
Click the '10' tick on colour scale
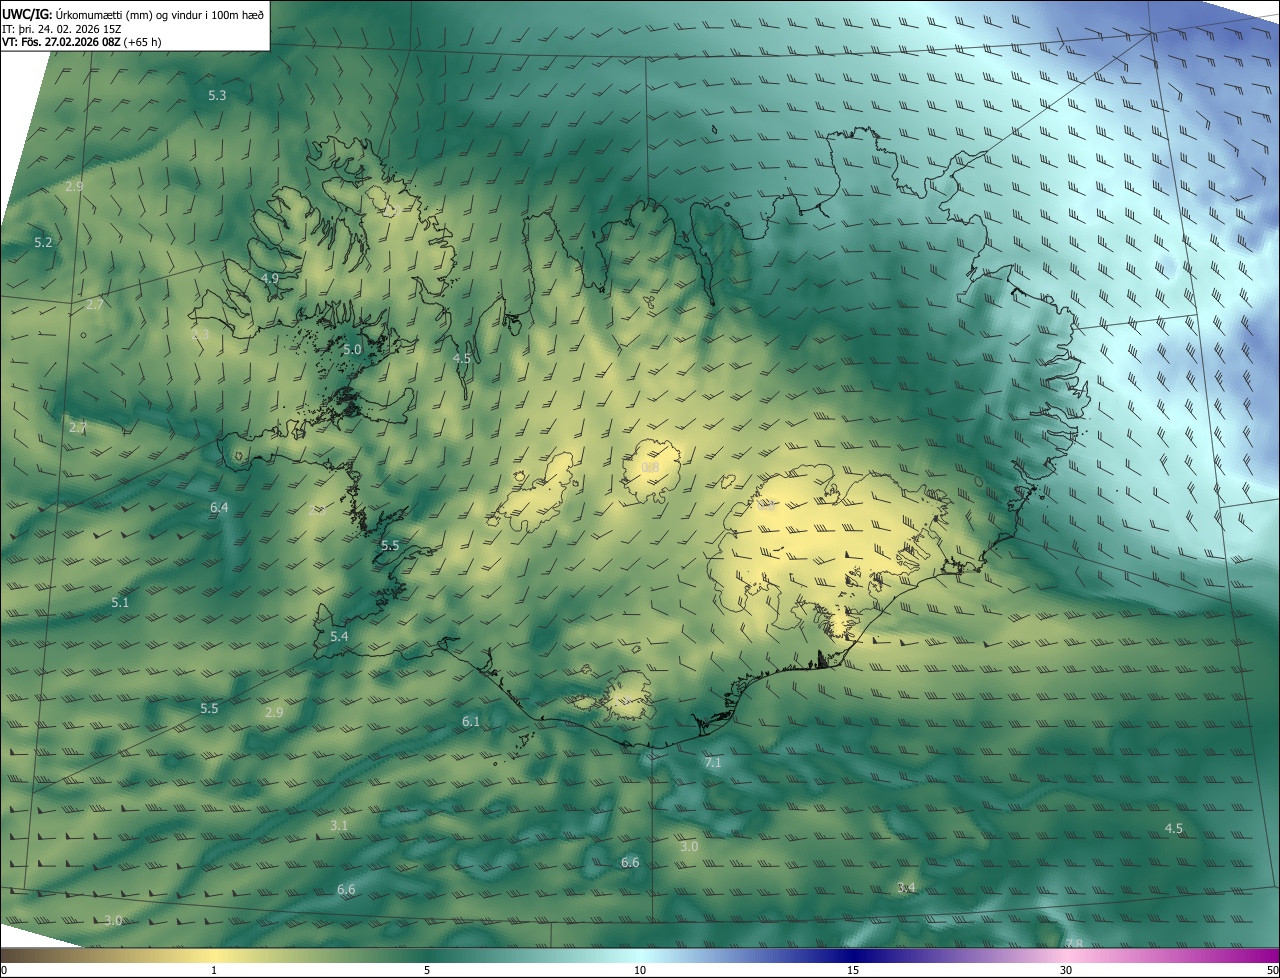click(x=640, y=970)
